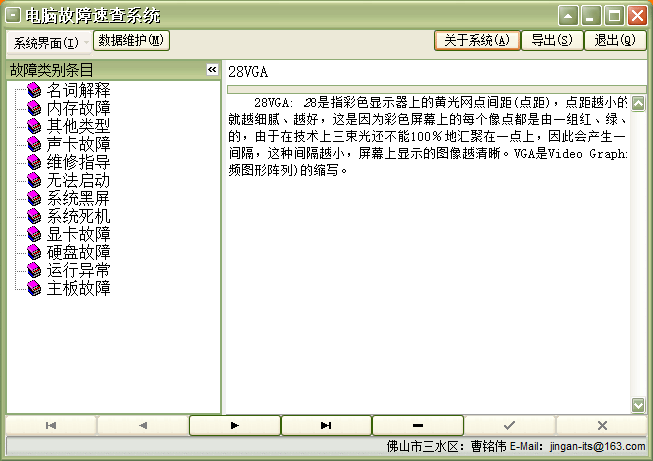This screenshot has height=461, width=653.
Task: Jump to the last record
Action: pos(326,425)
